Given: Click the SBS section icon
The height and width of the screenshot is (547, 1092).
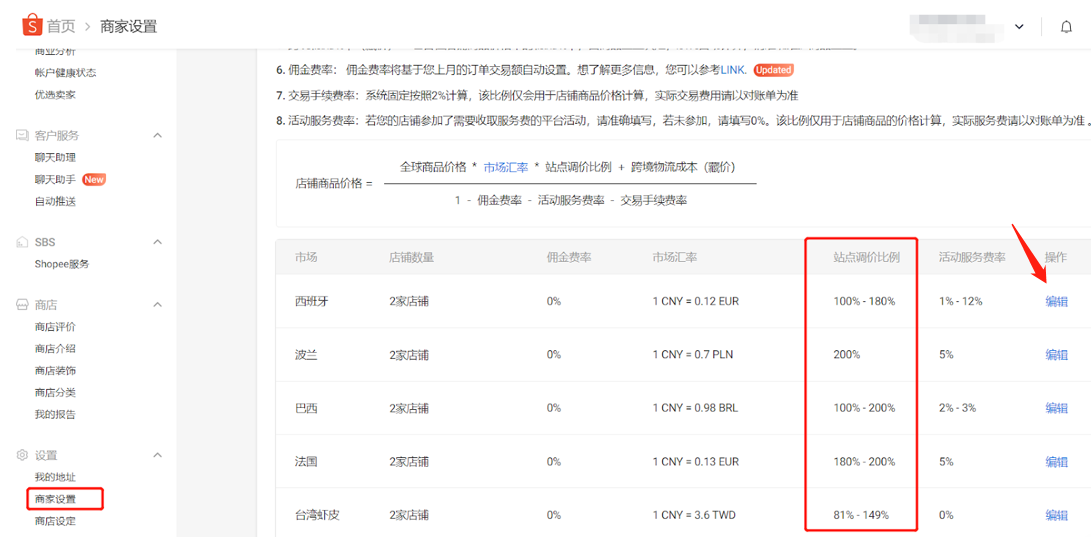Looking at the screenshot, I should coord(22,242).
